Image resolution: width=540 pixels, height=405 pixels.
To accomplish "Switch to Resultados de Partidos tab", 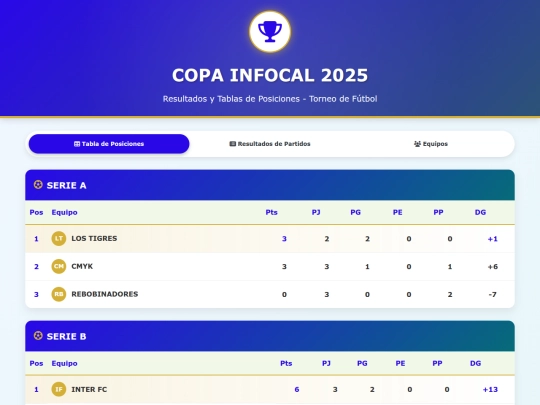I will [x=270, y=144].
